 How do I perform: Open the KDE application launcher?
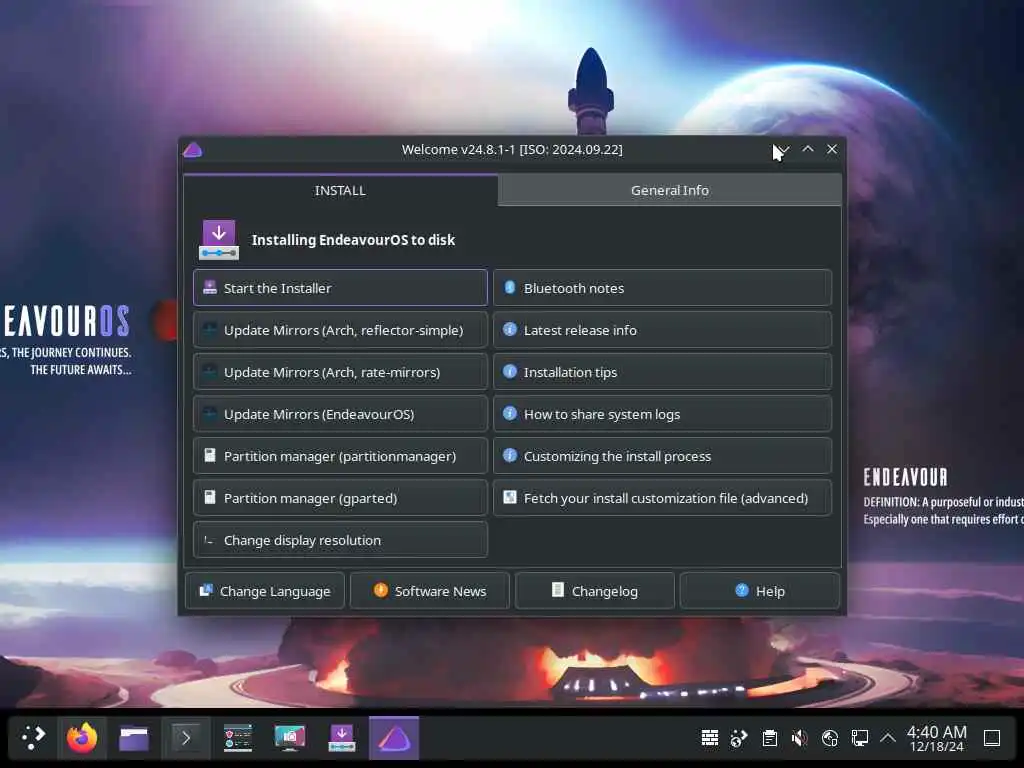pos(33,738)
